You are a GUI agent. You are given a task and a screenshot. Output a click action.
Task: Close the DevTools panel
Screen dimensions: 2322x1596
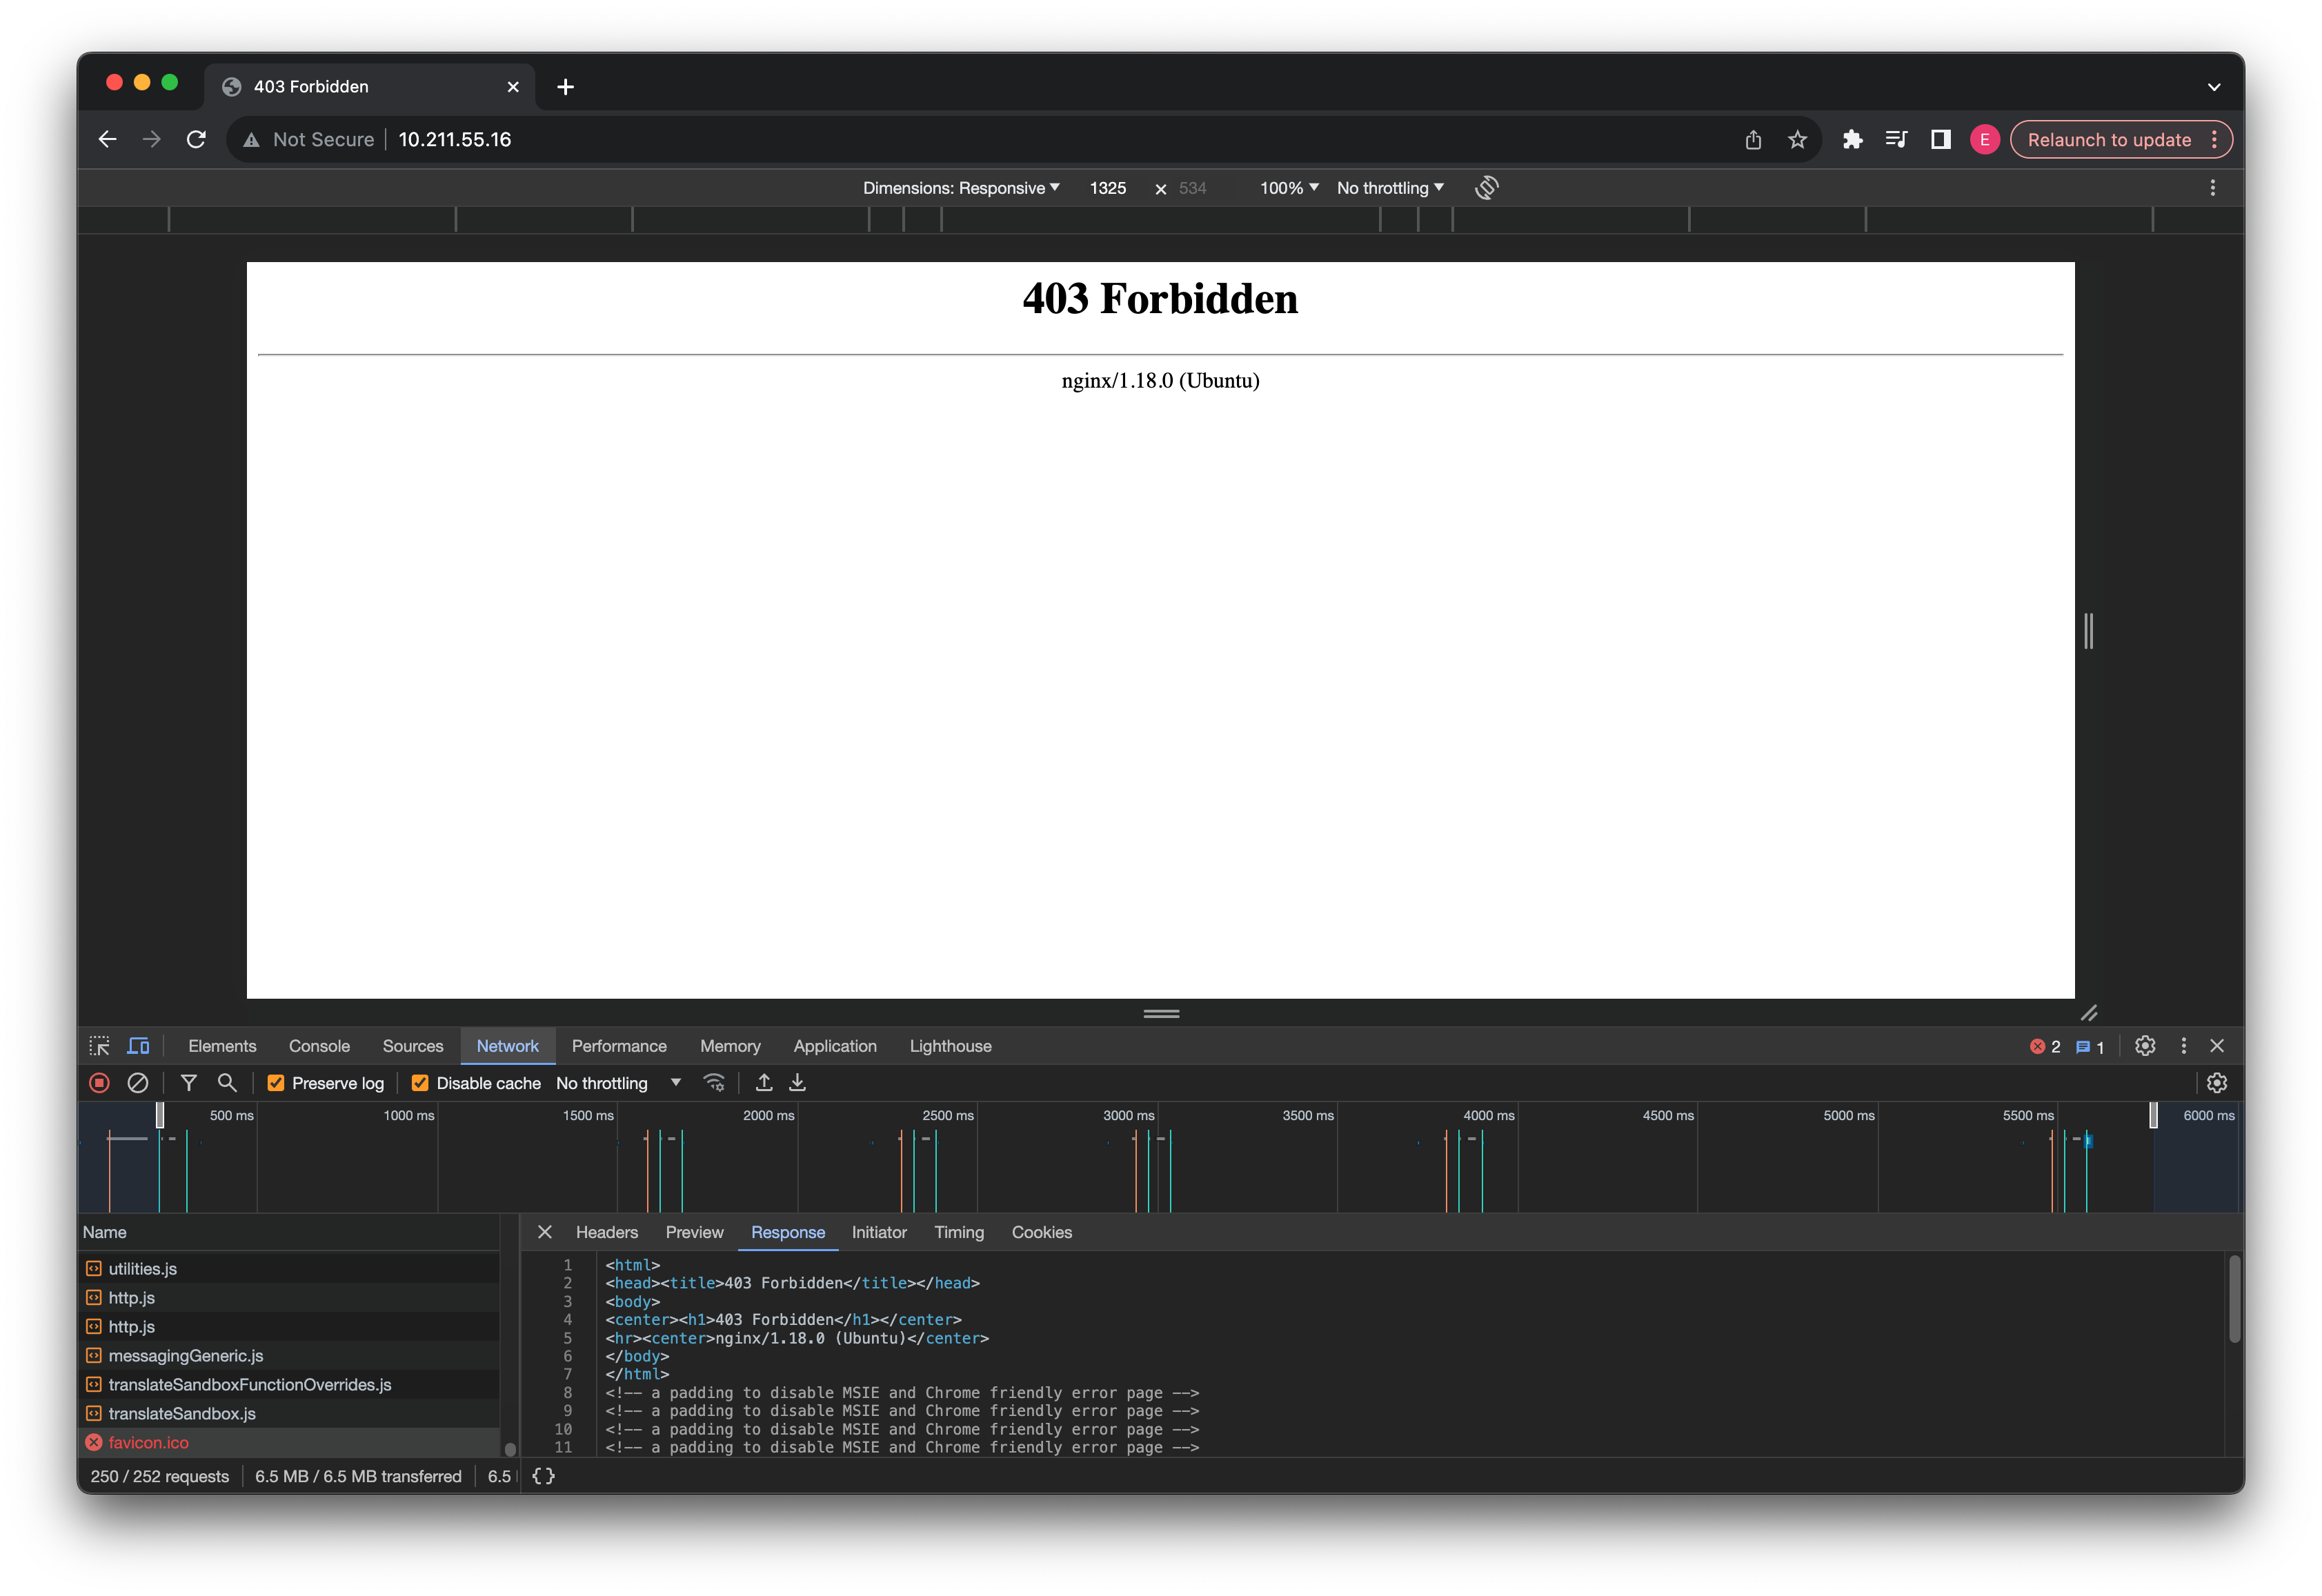(2216, 1046)
